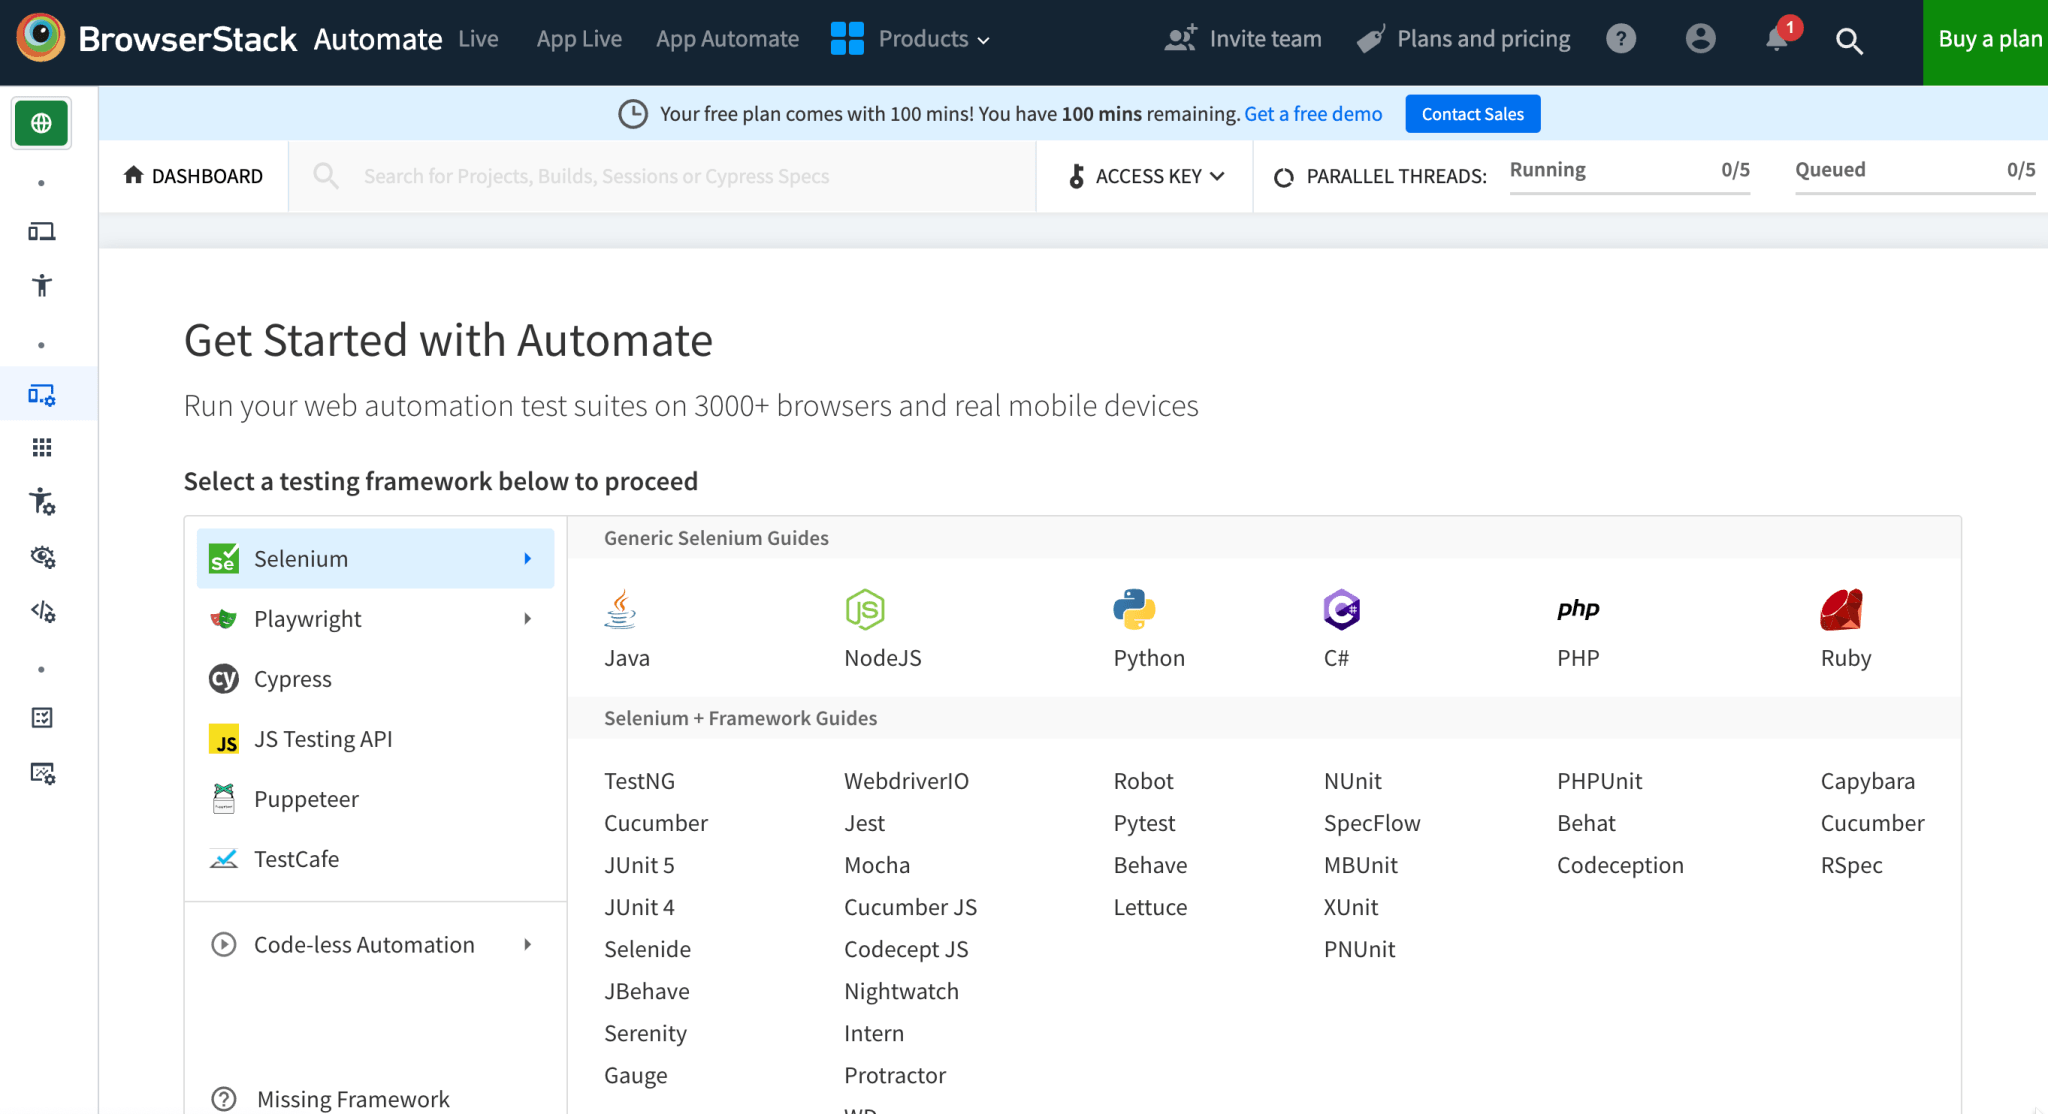Open the Low Code Automation icon in sidebar
2048x1114 pixels.
[41, 612]
